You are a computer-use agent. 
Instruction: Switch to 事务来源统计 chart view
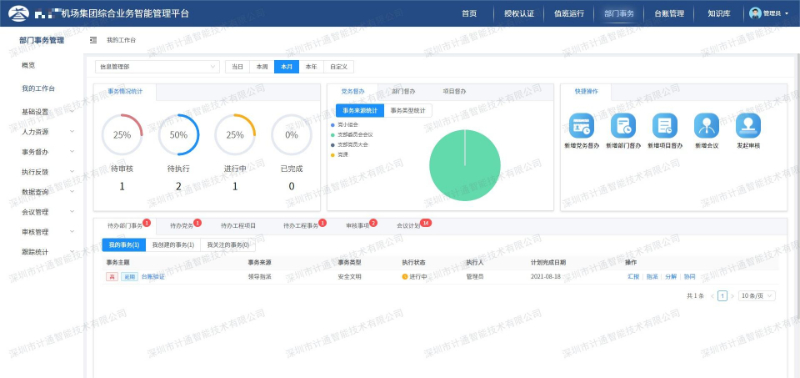point(360,110)
